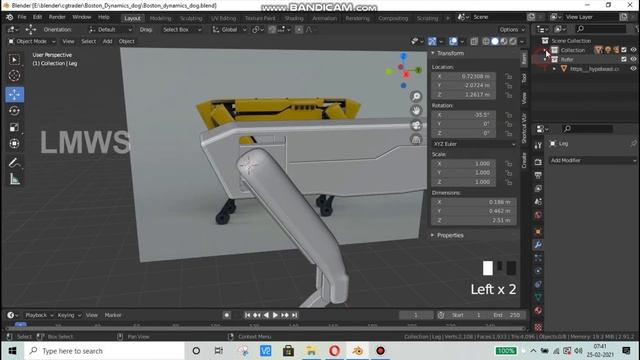
Task: Open the Physics properties tab
Action: [x=538, y=271]
